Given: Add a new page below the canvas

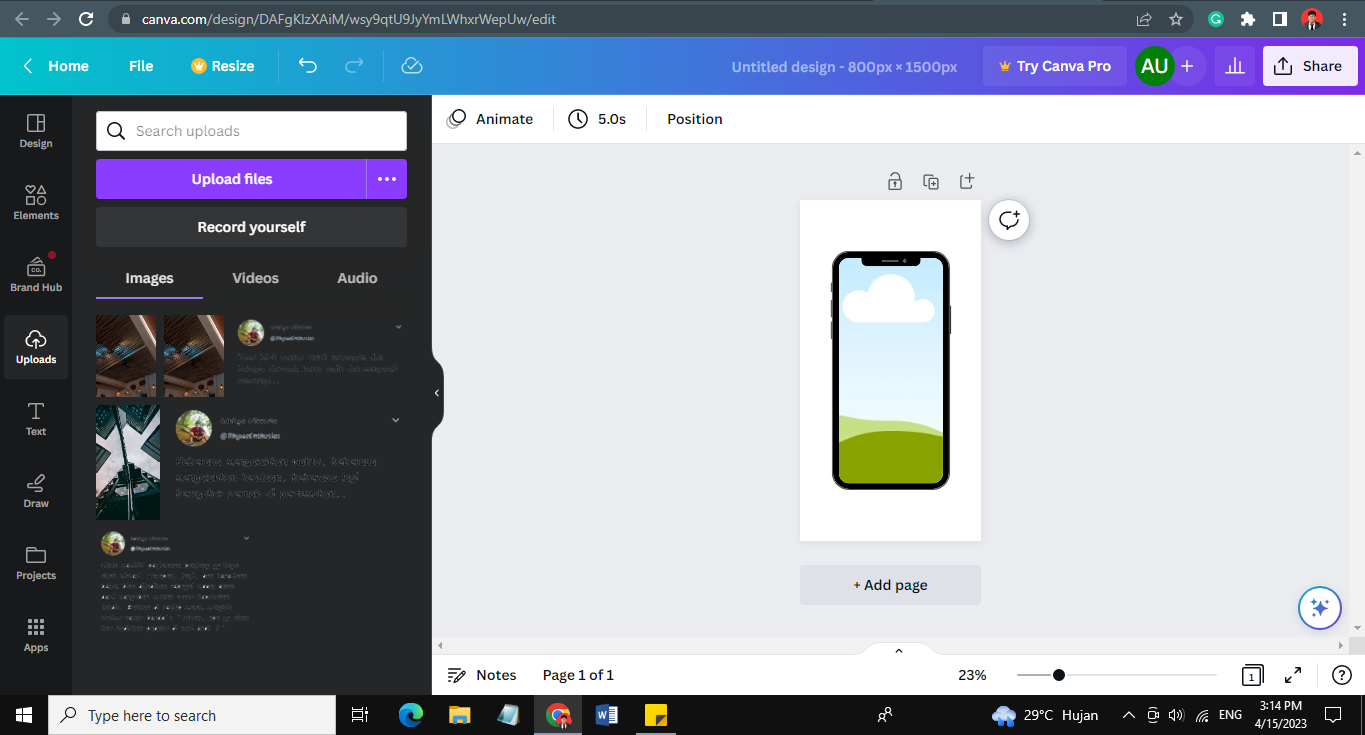Looking at the screenshot, I should [x=889, y=585].
